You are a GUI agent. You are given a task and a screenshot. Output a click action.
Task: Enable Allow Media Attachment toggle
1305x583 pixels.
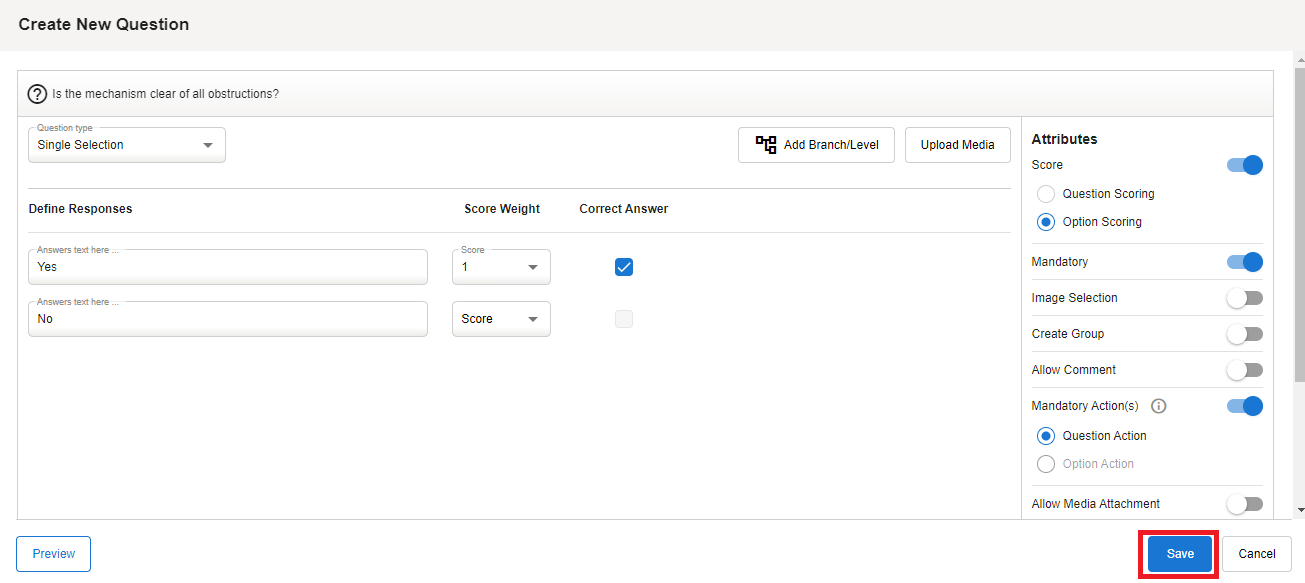(1245, 504)
